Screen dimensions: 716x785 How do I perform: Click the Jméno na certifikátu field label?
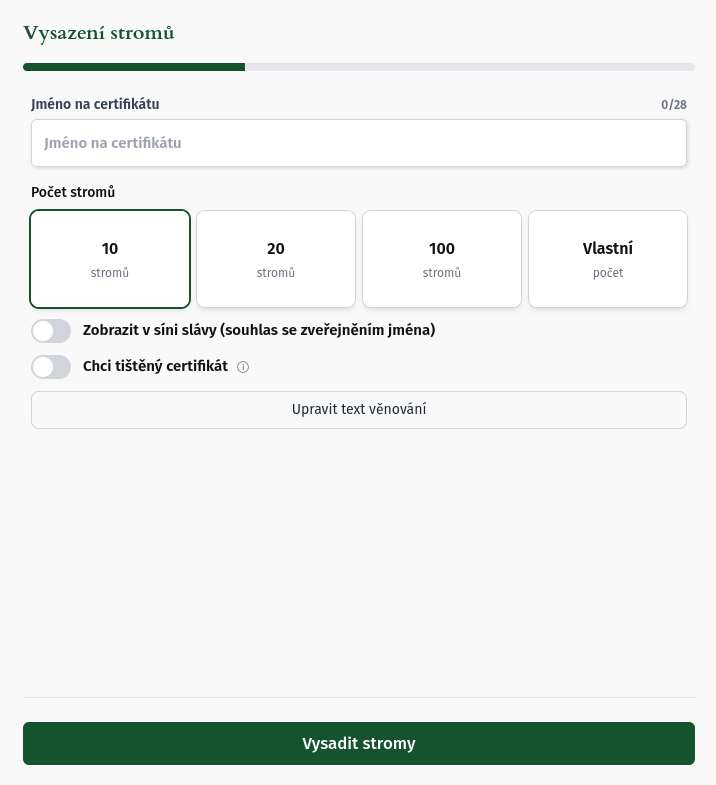(95, 104)
